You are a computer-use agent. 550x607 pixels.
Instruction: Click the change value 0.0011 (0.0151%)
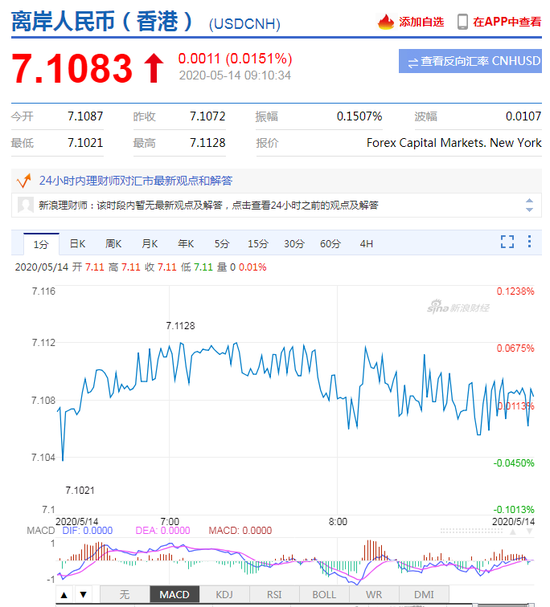(x=235, y=58)
